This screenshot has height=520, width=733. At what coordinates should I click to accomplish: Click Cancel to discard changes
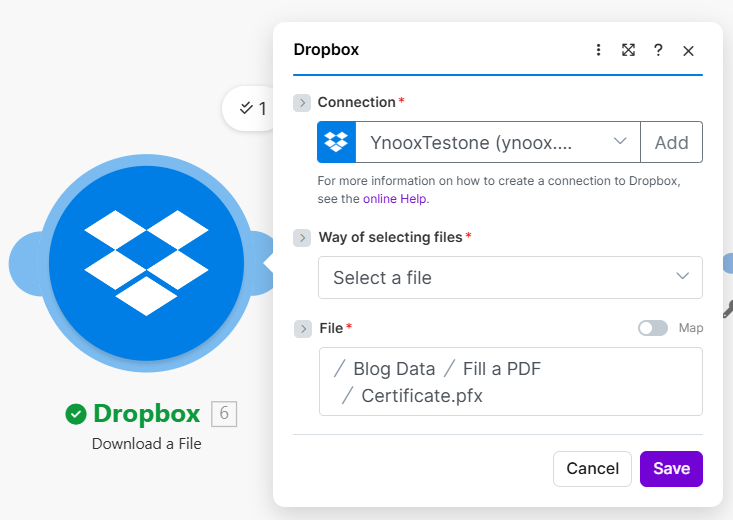pos(592,468)
